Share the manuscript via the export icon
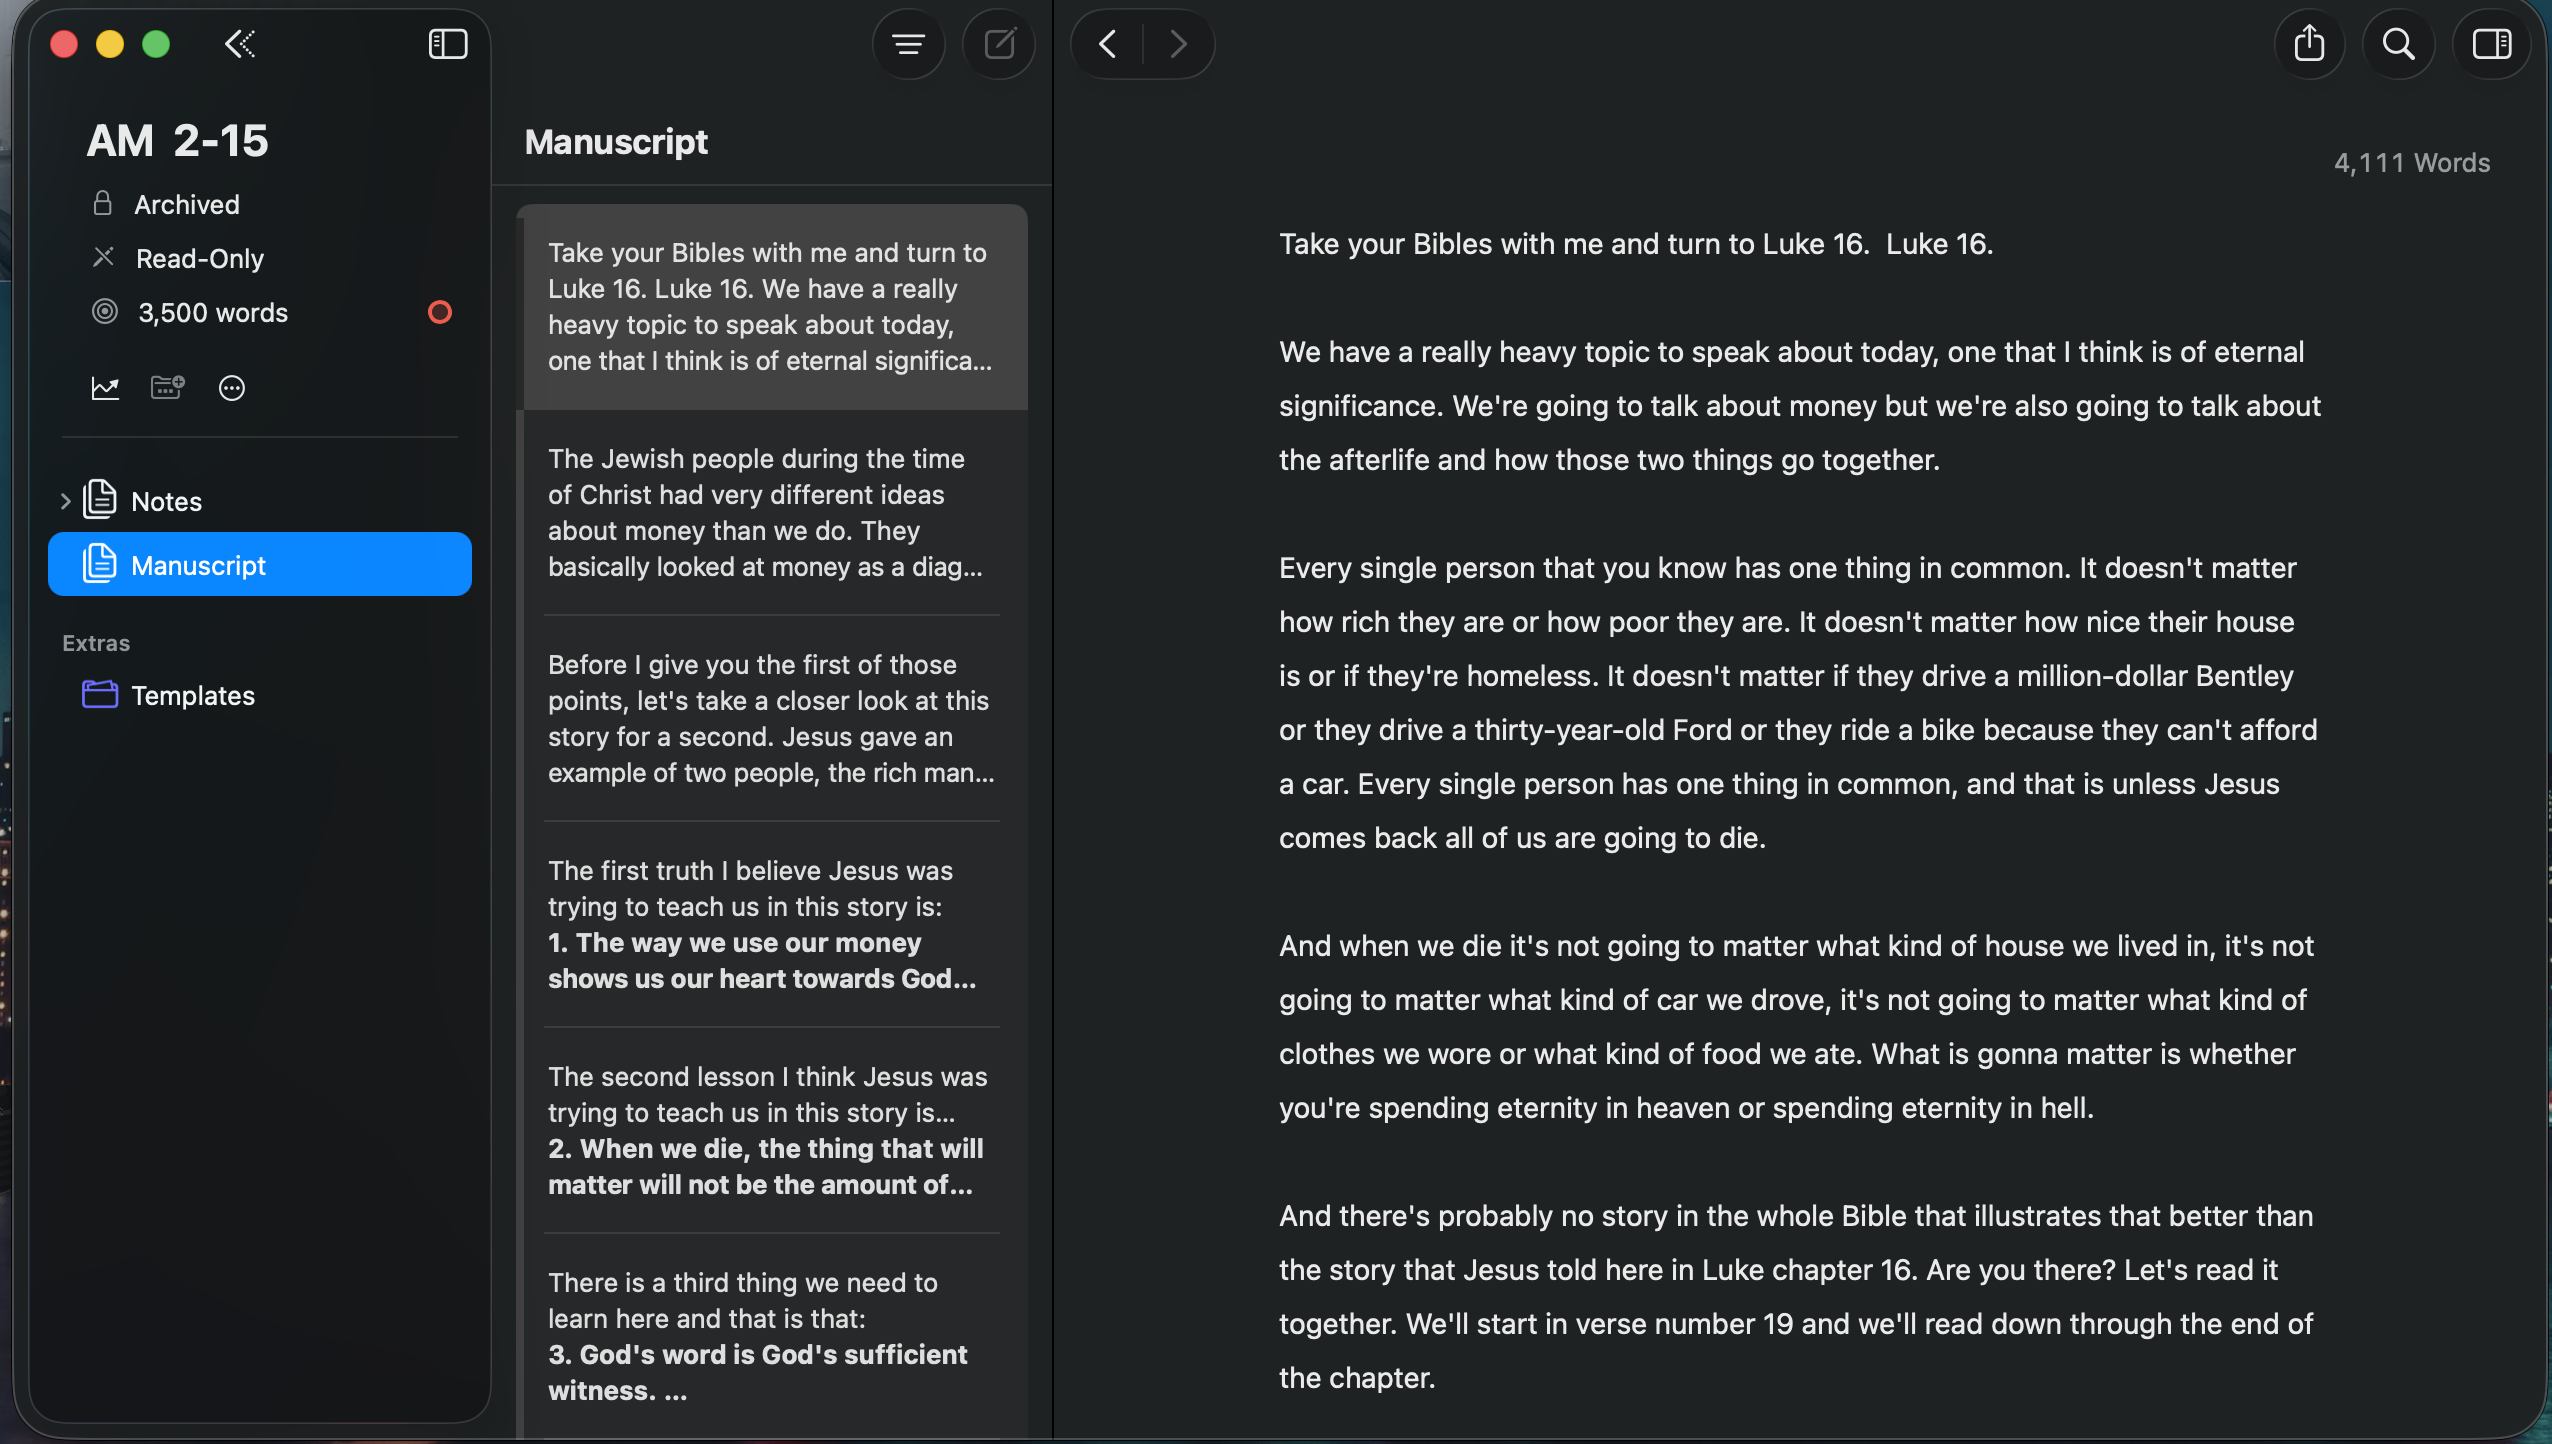Image resolution: width=2552 pixels, height=1444 pixels. pos(2308,44)
